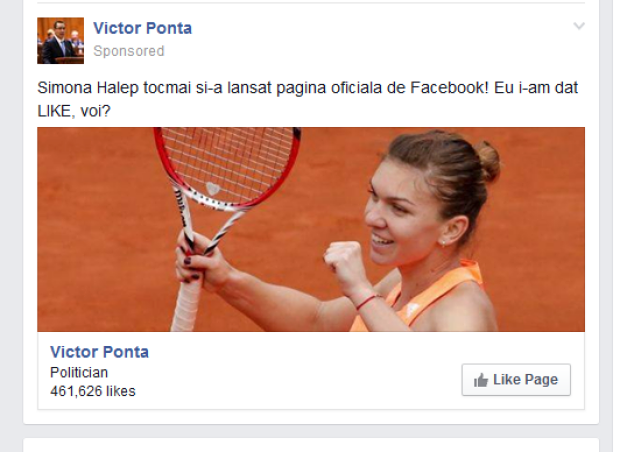Click the clenched fist in the photo
620x452 pixels.
pos(343,262)
